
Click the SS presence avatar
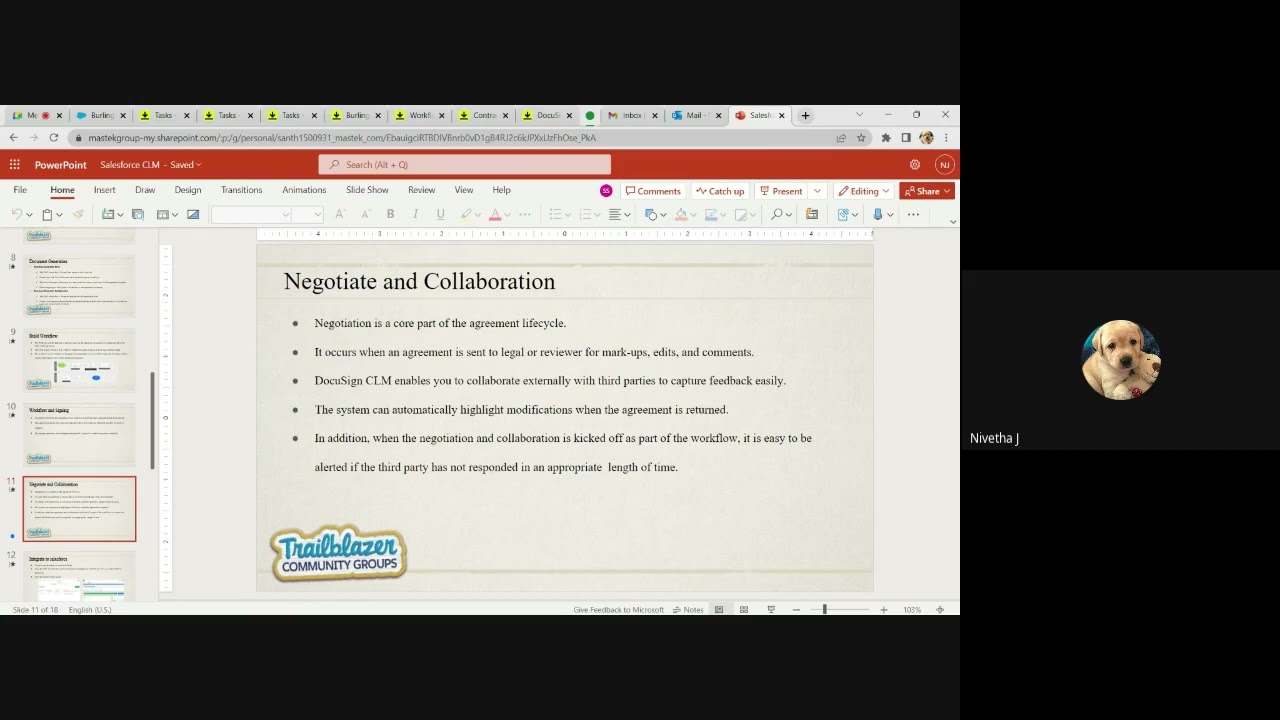(x=605, y=191)
